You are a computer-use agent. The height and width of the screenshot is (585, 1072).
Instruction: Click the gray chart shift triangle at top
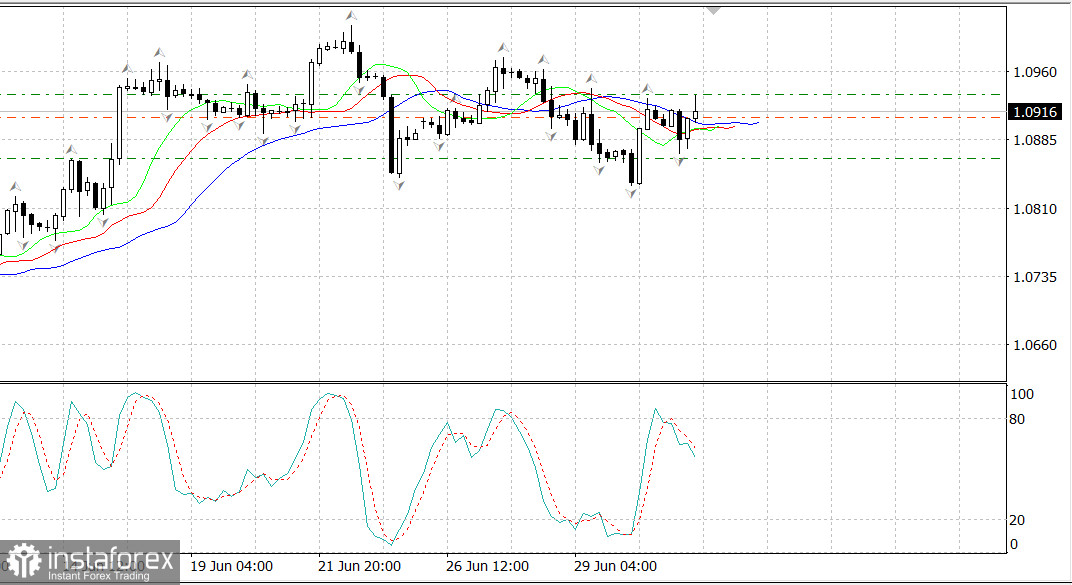(713, 10)
